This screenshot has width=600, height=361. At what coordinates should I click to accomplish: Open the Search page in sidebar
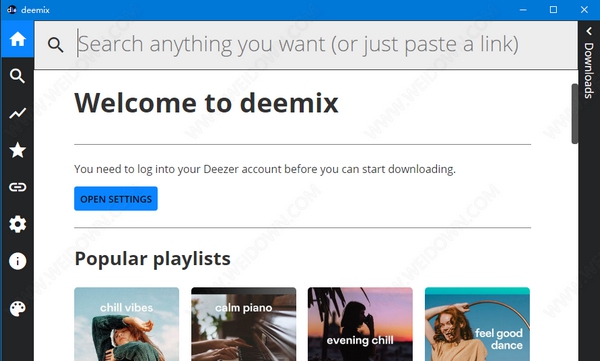coord(18,76)
